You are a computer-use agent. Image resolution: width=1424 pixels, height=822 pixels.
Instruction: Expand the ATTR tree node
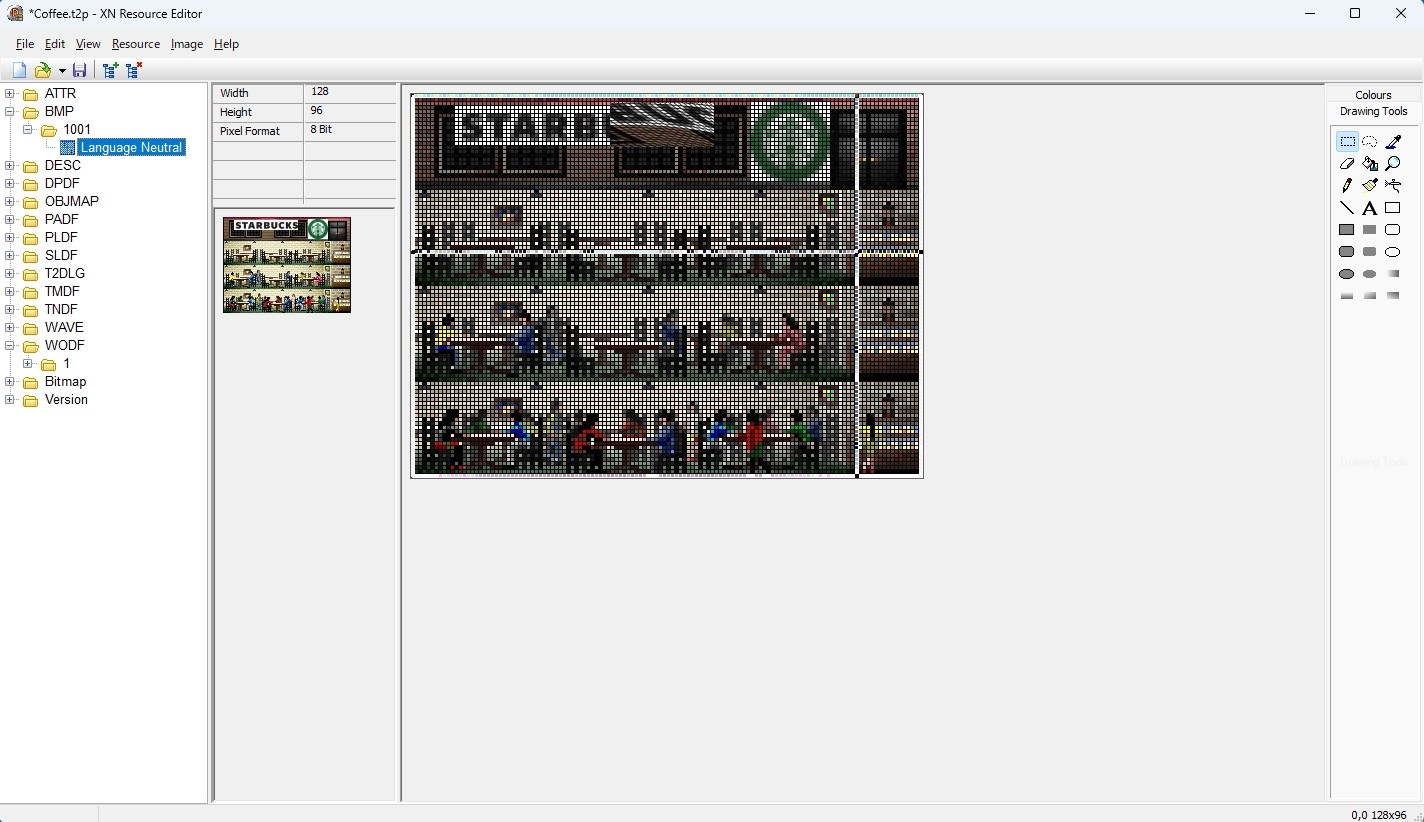[10, 94]
